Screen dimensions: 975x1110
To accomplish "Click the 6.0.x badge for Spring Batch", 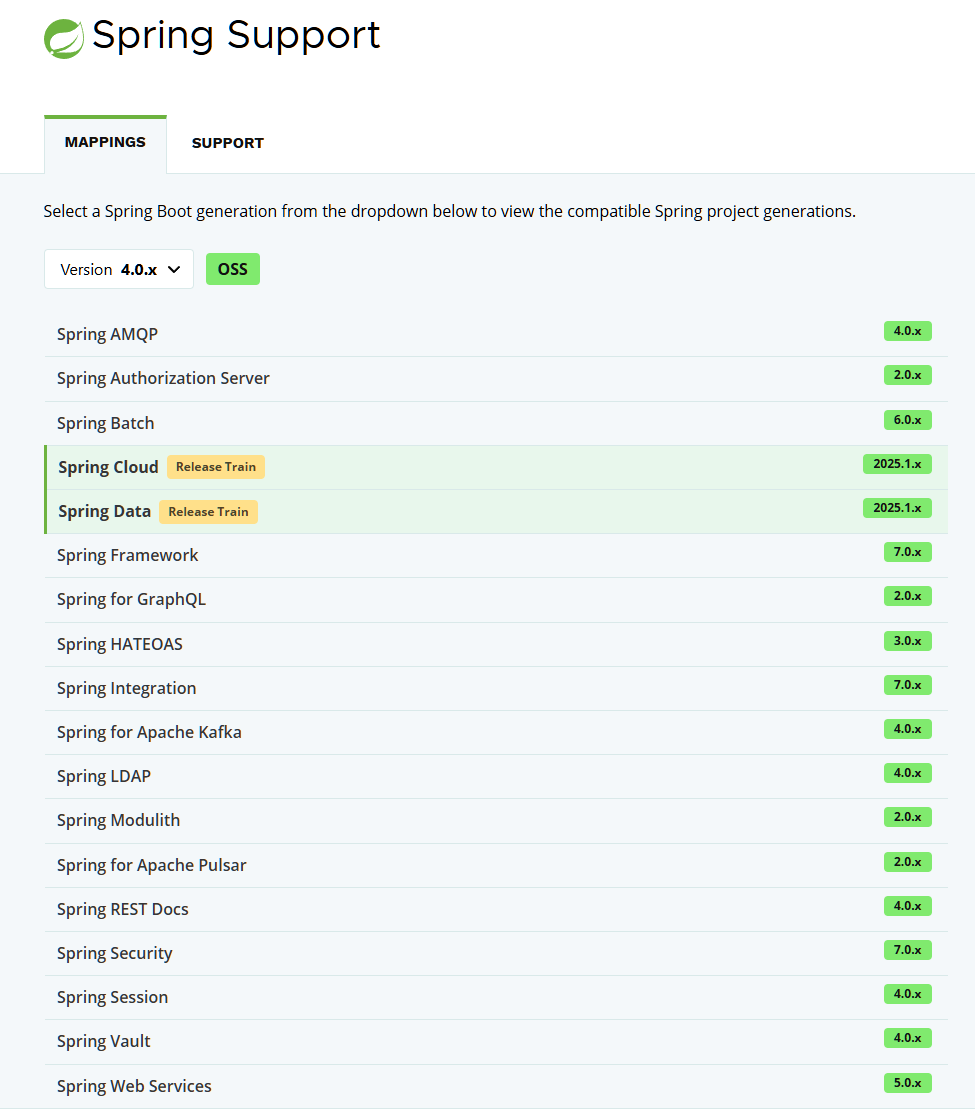I will (x=907, y=420).
